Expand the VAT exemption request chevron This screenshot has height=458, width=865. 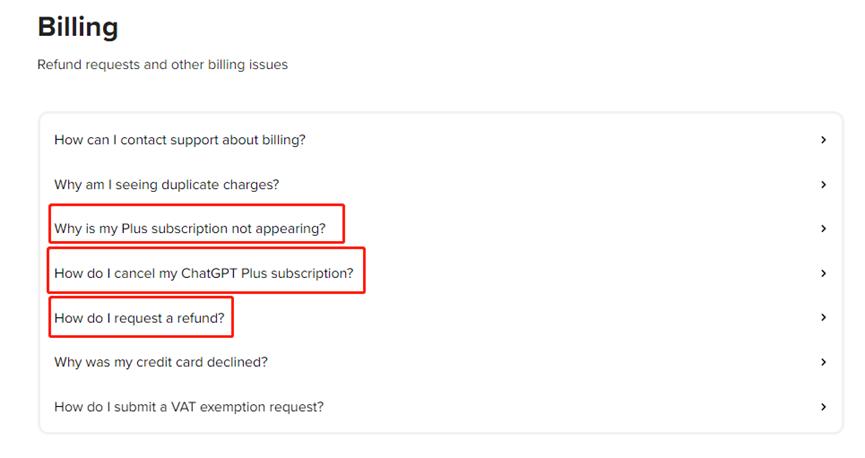823,407
